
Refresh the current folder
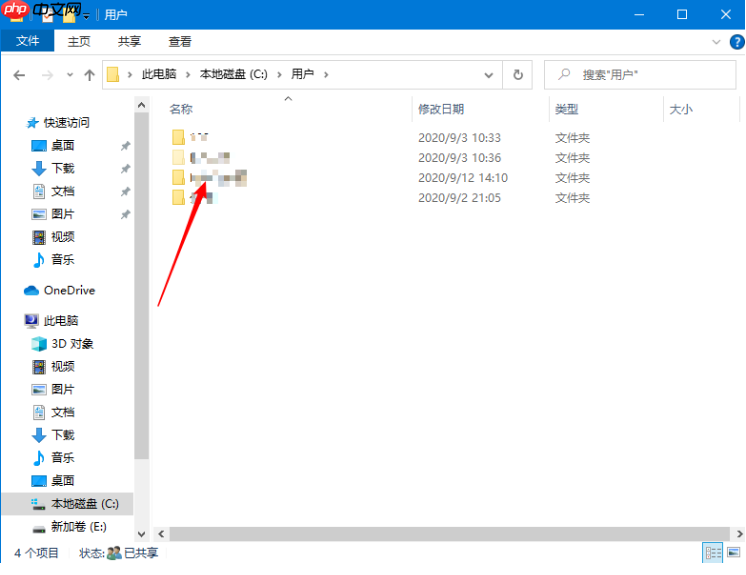point(518,75)
